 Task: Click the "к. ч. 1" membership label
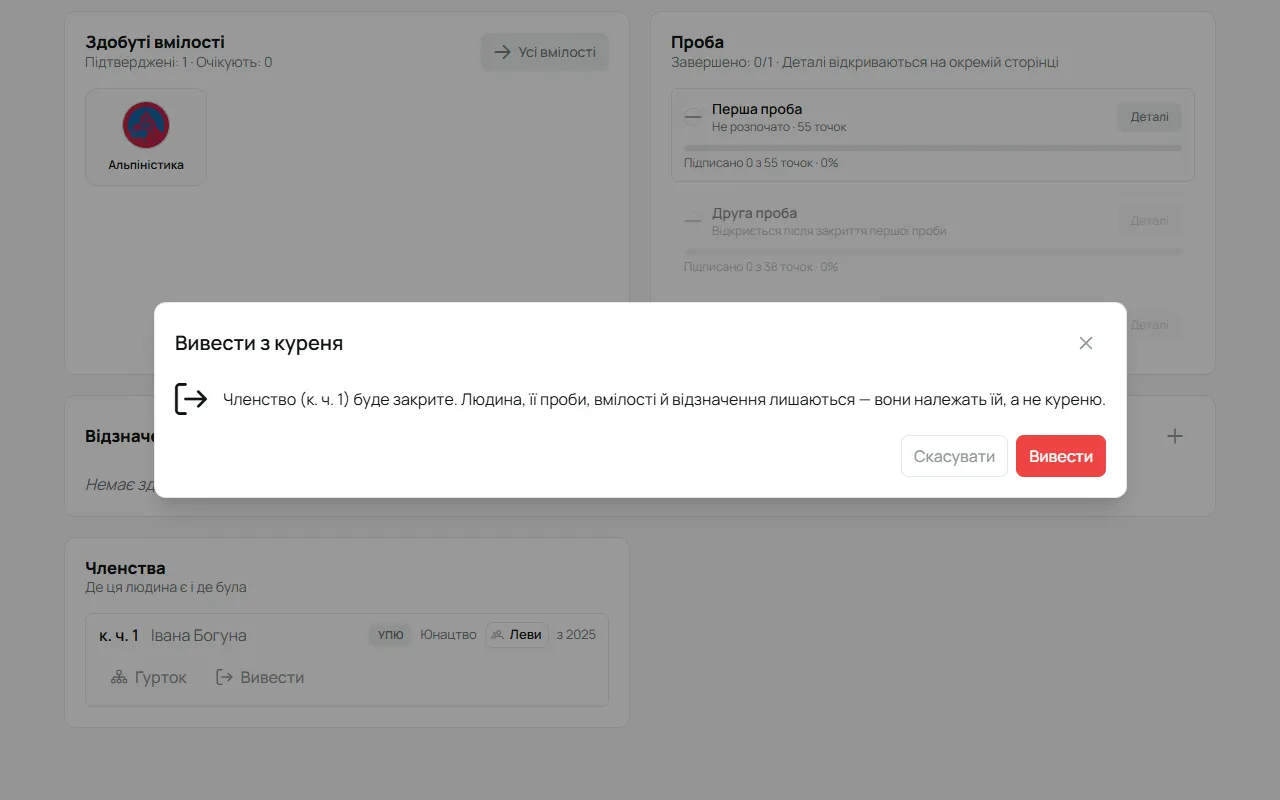pos(119,635)
